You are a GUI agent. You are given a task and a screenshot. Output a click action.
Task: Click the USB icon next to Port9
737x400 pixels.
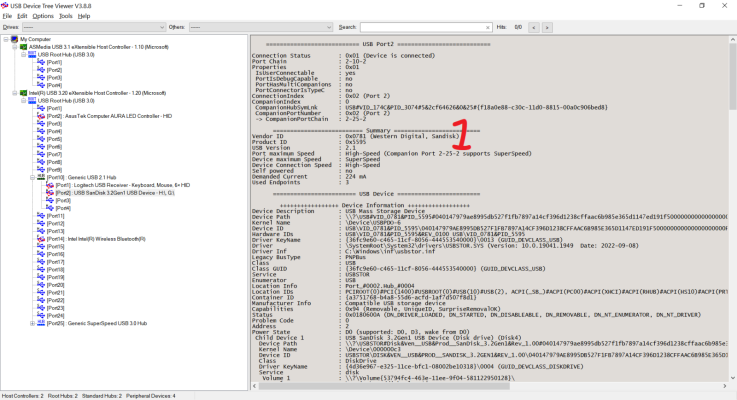click(41, 170)
